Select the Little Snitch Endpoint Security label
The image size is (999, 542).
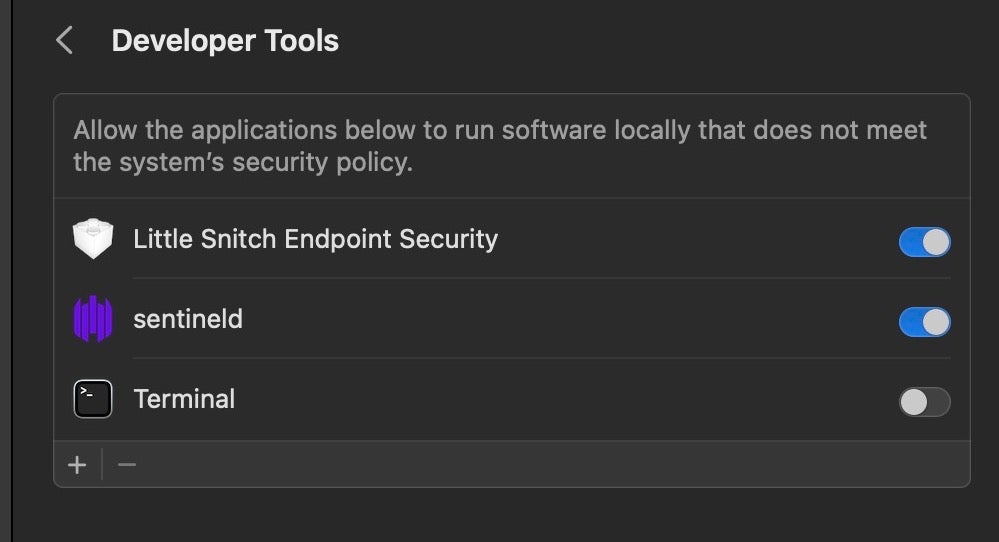coord(315,239)
